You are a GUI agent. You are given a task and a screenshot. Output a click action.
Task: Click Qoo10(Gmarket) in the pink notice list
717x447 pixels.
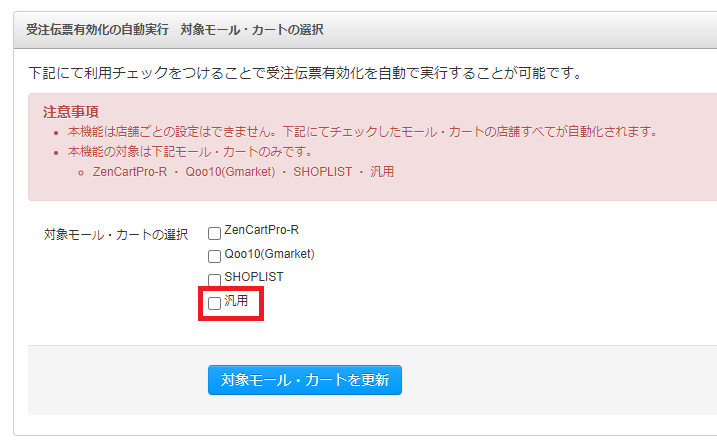(x=230, y=172)
